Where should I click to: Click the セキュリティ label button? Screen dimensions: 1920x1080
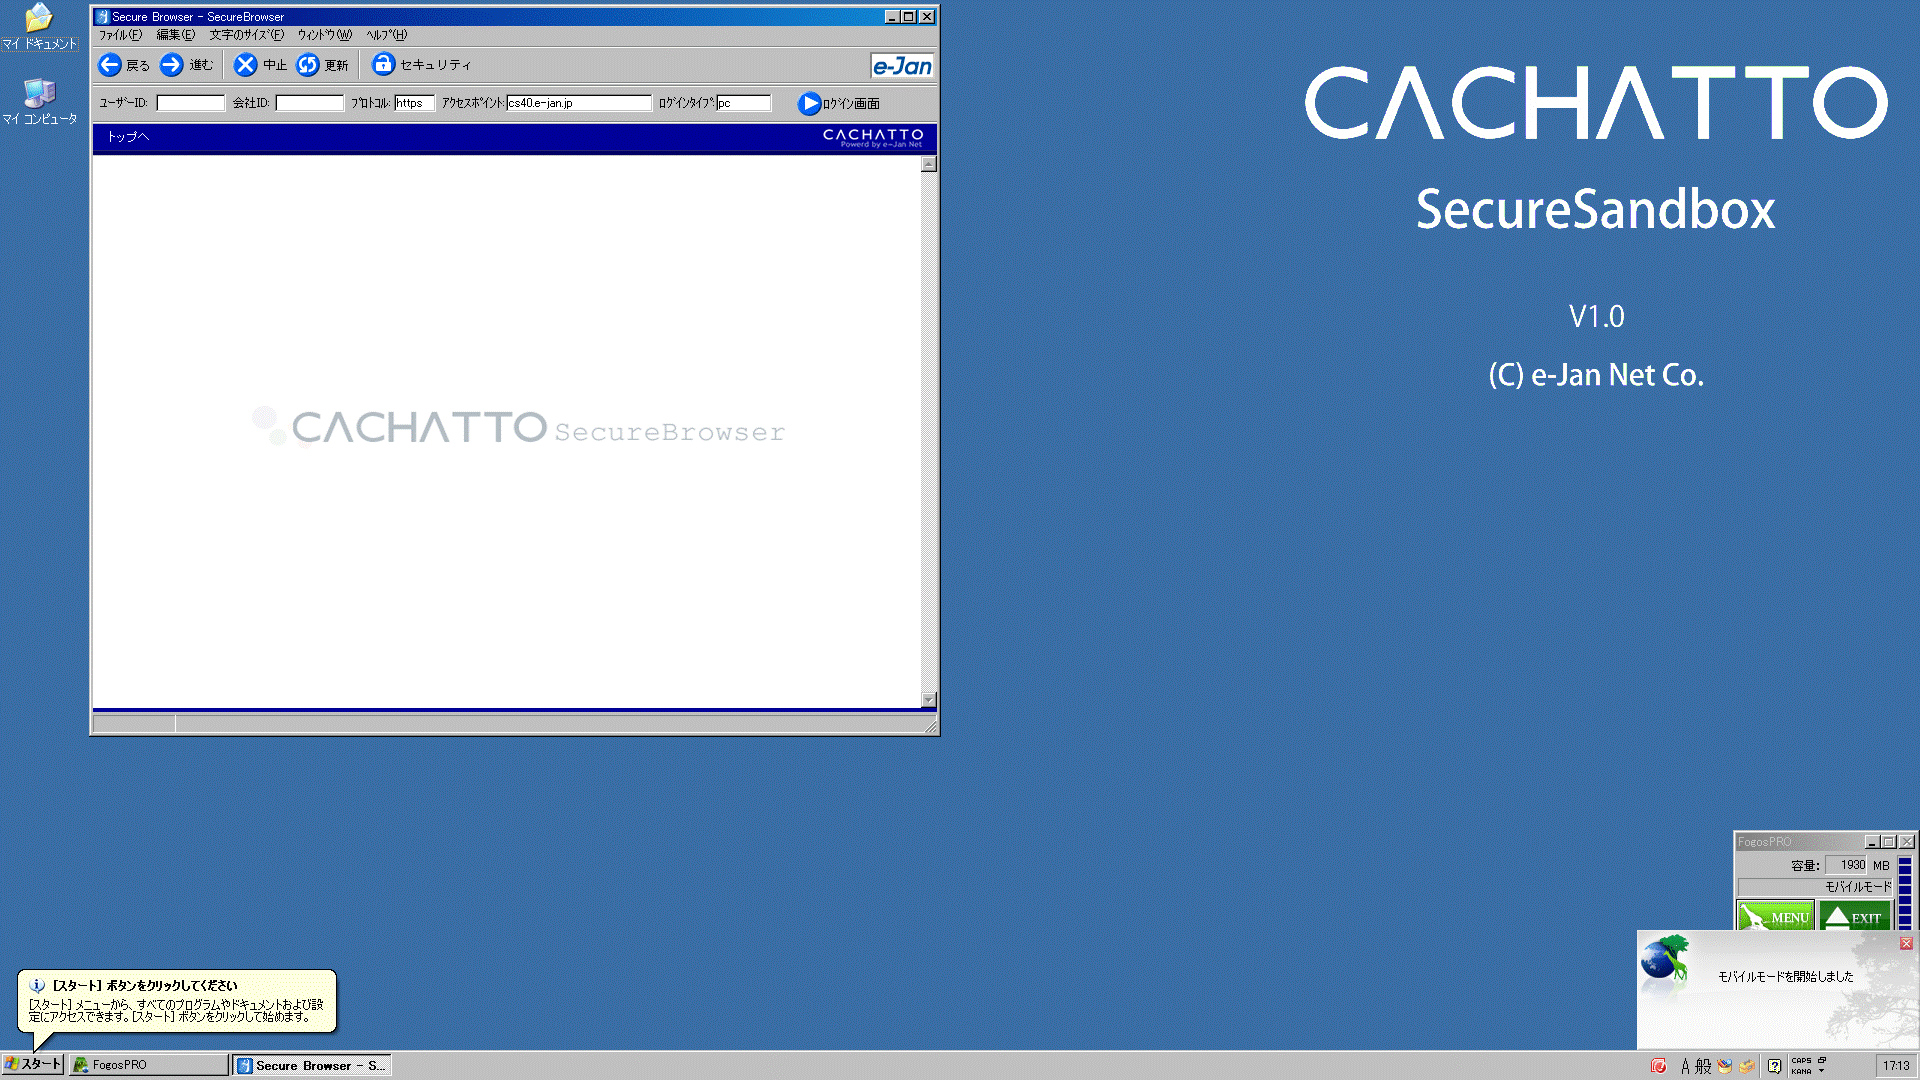pyautogui.click(x=435, y=65)
